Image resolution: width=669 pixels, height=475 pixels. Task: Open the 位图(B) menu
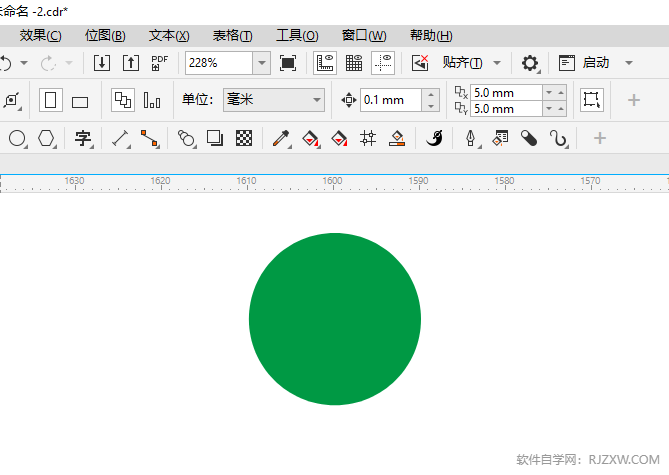pyautogui.click(x=105, y=35)
